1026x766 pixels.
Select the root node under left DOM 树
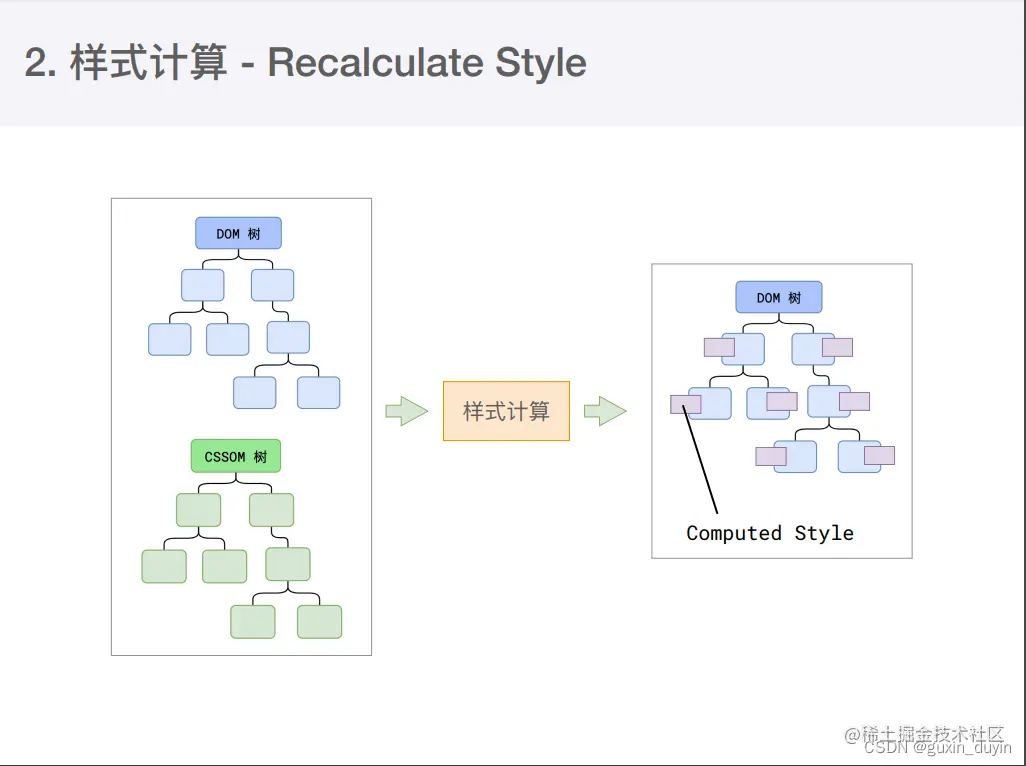[x=202, y=285]
